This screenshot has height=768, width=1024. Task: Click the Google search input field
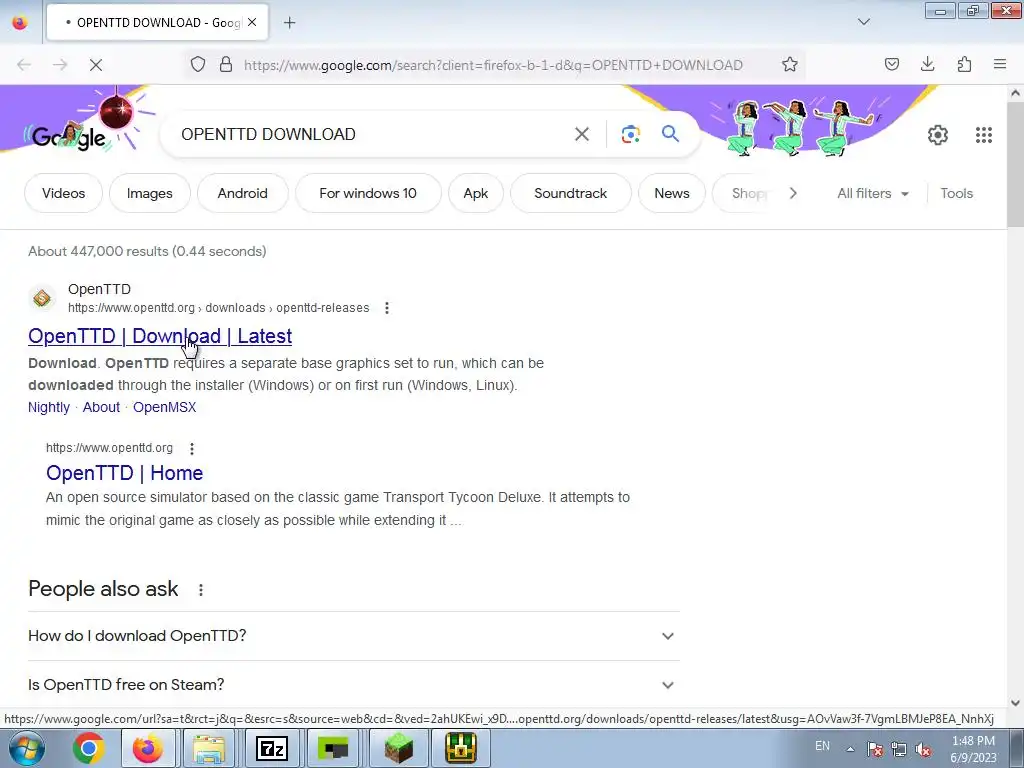pyautogui.click(x=372, y=134)
